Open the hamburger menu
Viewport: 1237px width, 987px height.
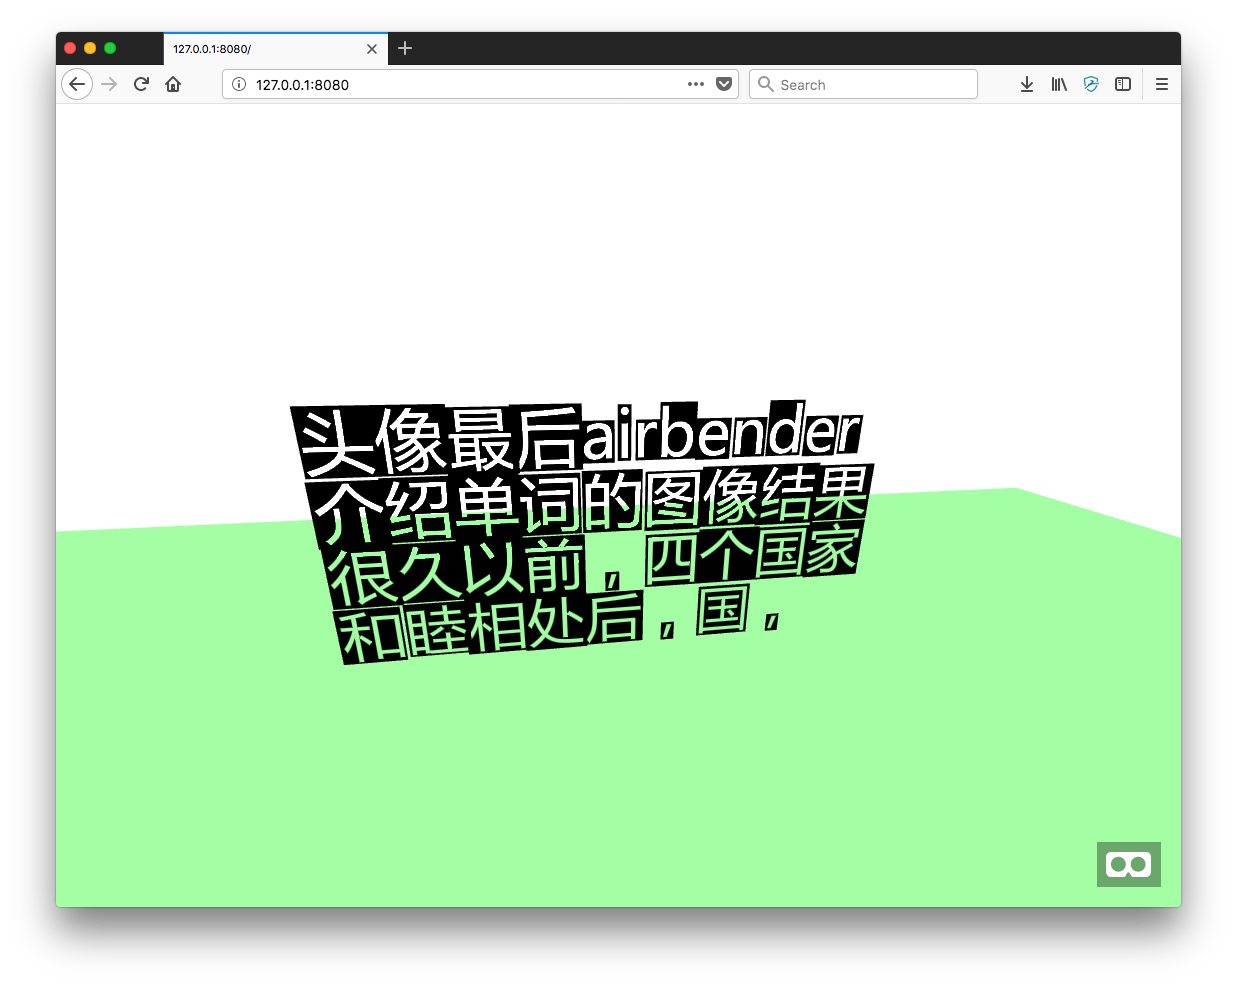tap(1161, 84)
